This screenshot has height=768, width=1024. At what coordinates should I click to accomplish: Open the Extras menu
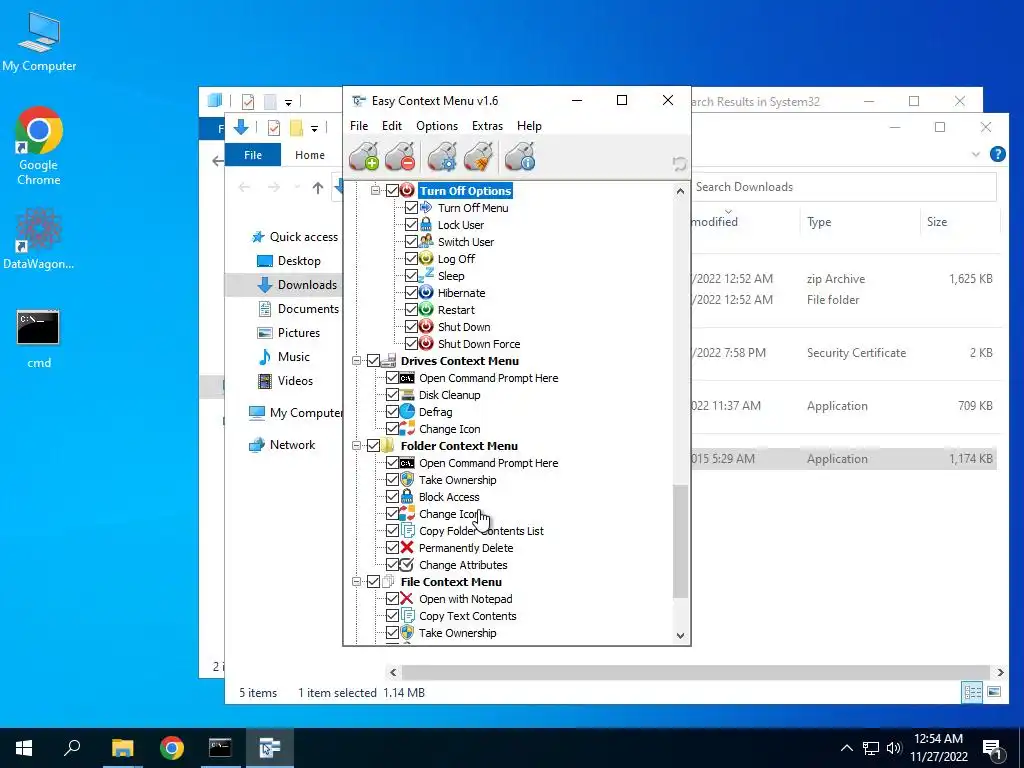click(x=487, y=126)
